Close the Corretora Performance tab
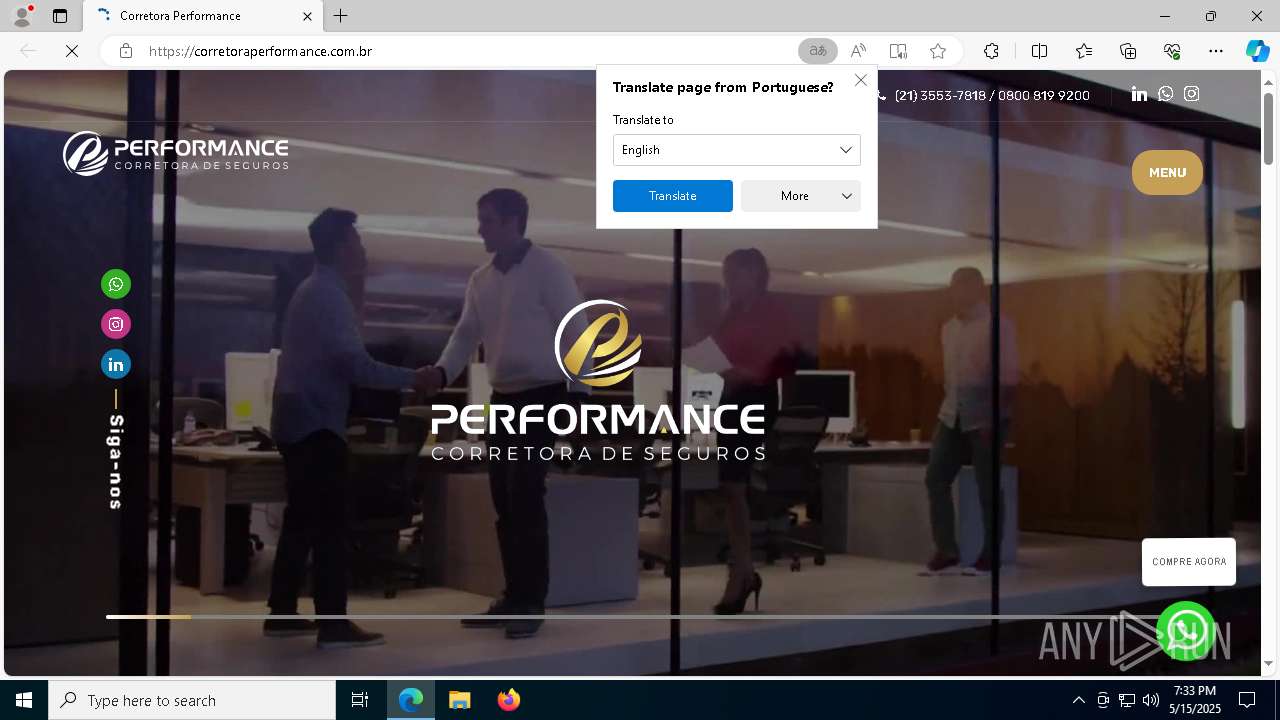 (x=307, y=16)
